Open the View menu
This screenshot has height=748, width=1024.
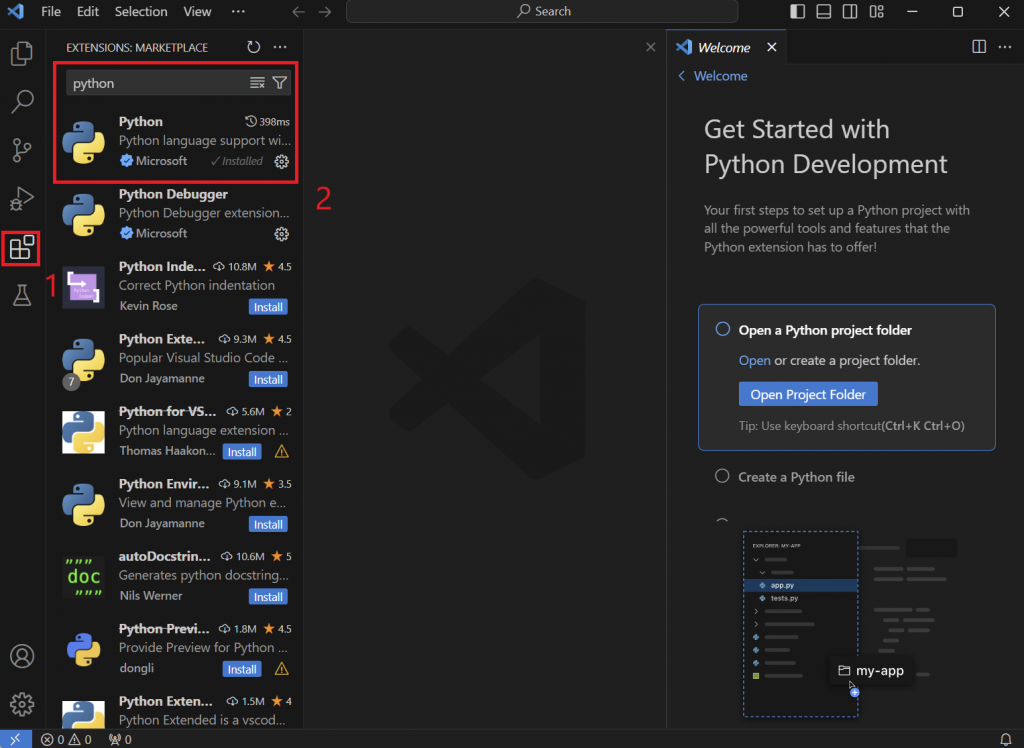coord(197,12)
